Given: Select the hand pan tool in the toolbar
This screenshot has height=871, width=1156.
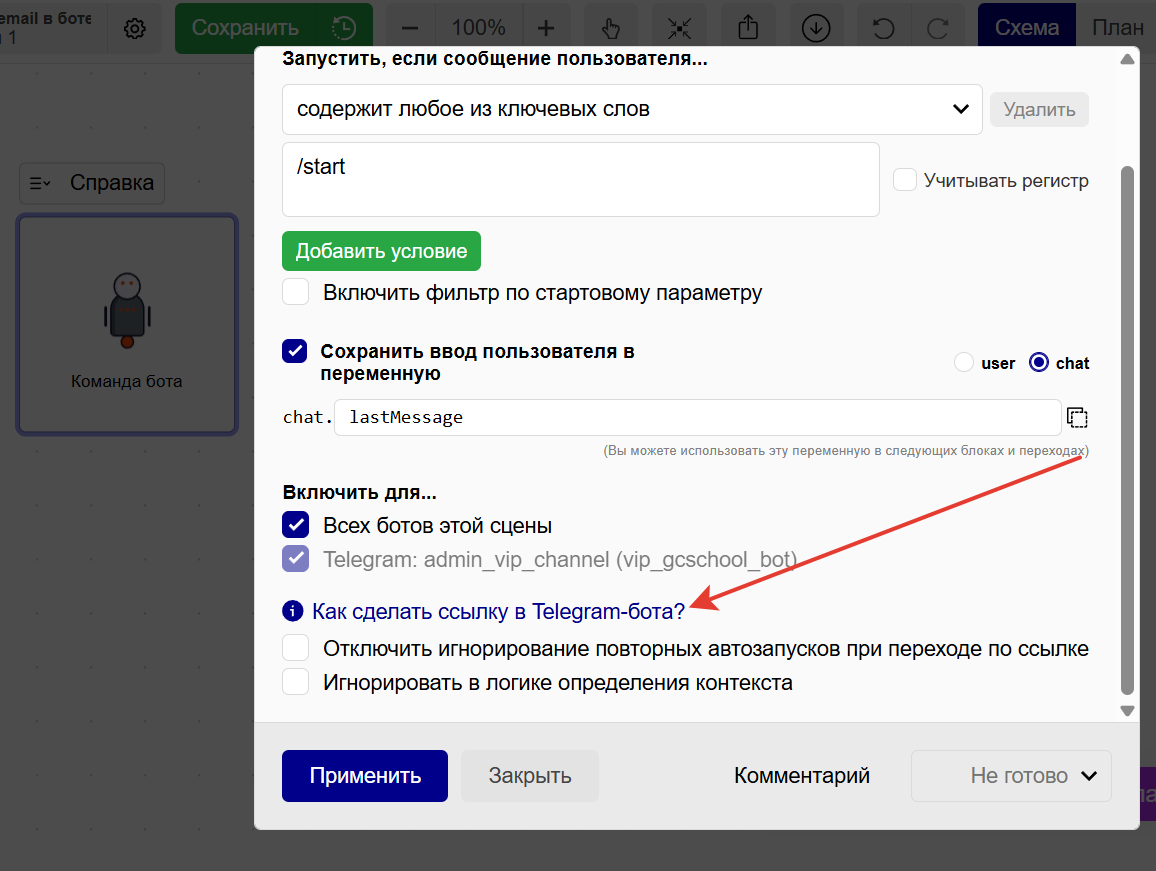Looking at the screenshot, I should pos(611,27).
